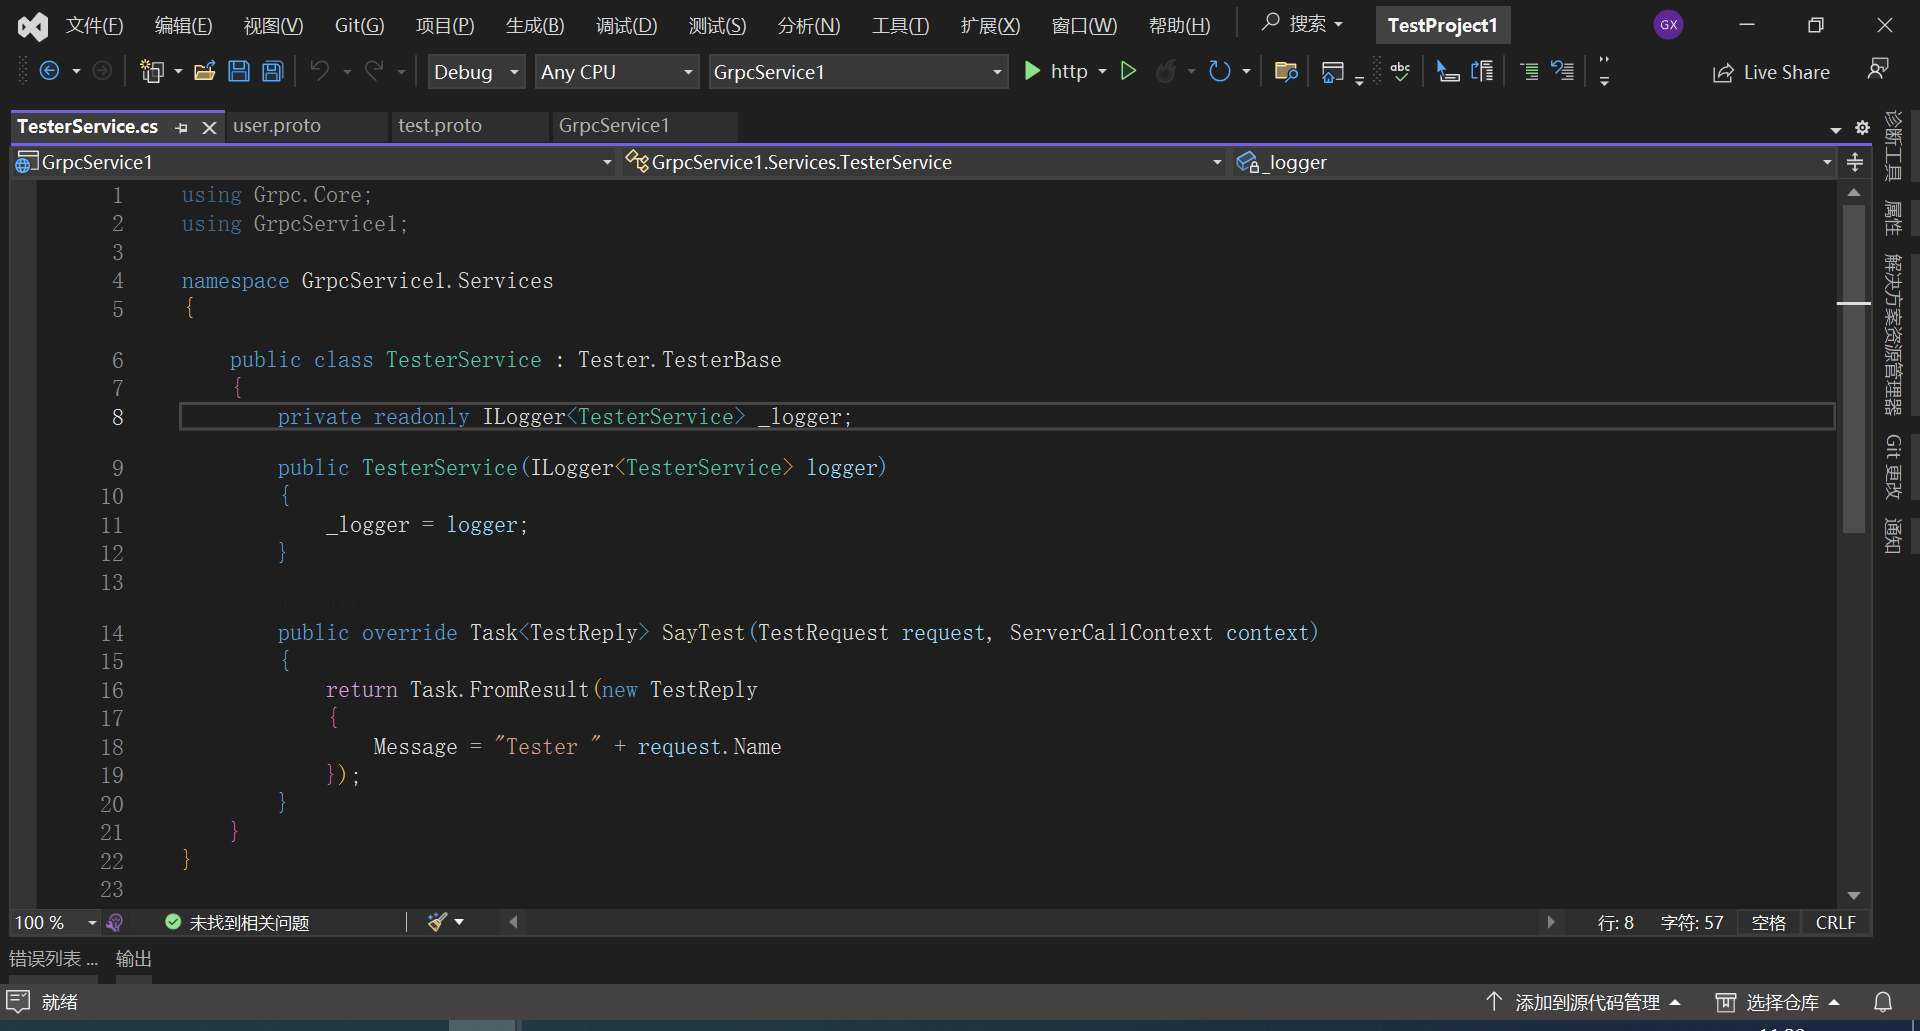Click the Save All toolbar icon
The width and height of the screenshot is (1920, 1031).
pos(272,71)
